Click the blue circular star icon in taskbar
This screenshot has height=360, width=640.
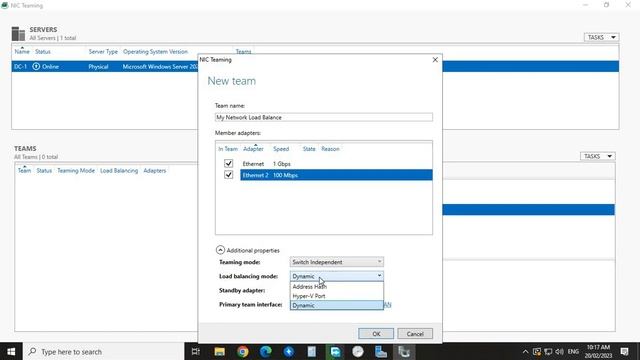[x=289, y=351]
